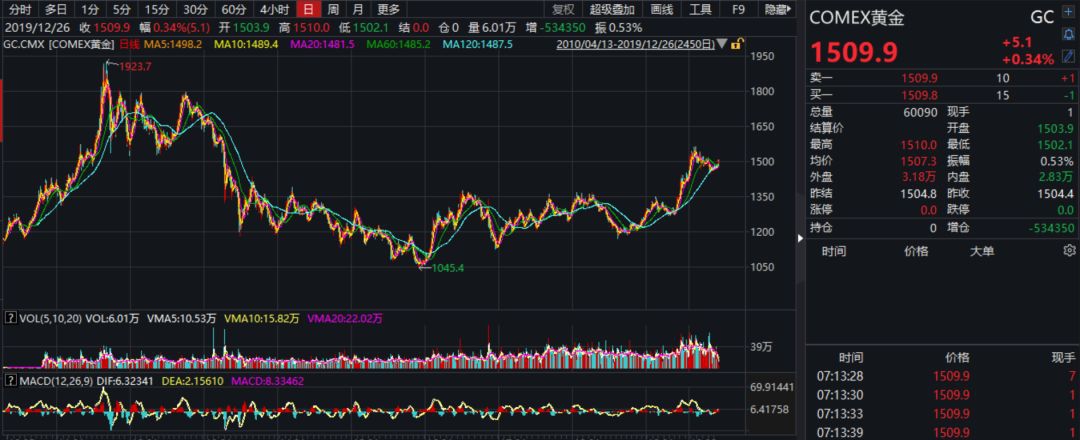
Task: Click the yellow padlock icon on the chart
Action: (738, 45)
